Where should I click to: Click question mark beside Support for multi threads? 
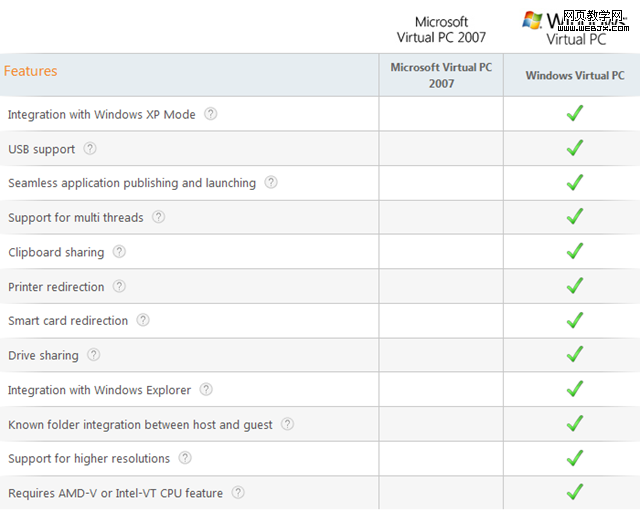click(x=158, y=217)
